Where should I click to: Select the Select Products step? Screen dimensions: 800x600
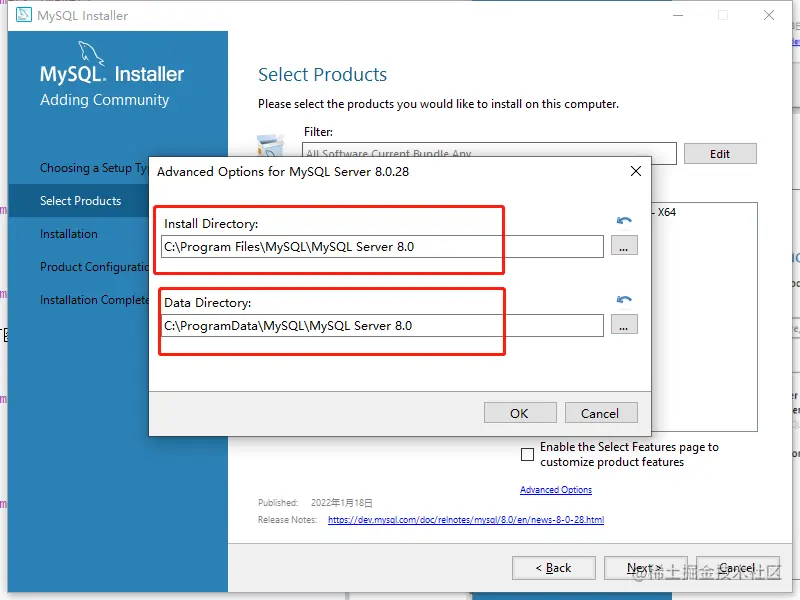pyautogui.click(x=81, y=201)
